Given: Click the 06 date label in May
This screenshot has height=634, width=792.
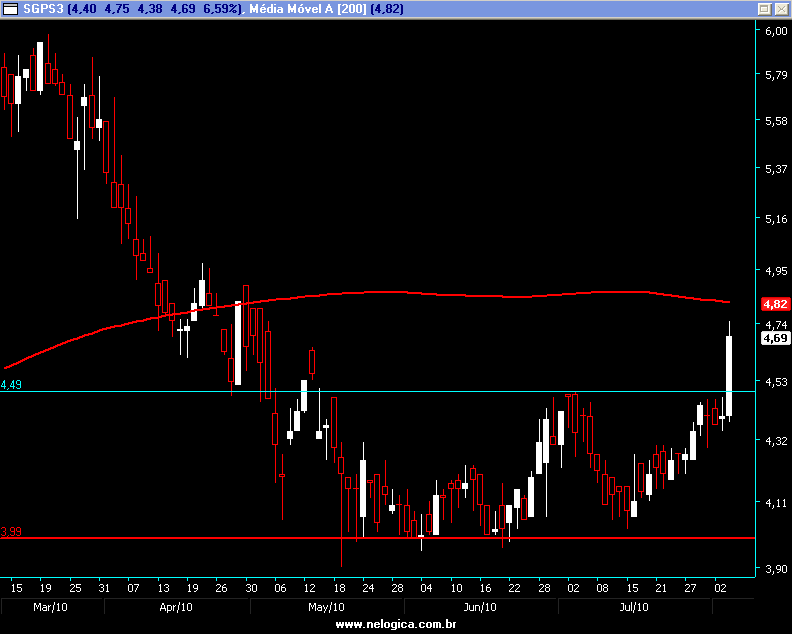Looking at the screenshot, I should (x=280, y=588).
